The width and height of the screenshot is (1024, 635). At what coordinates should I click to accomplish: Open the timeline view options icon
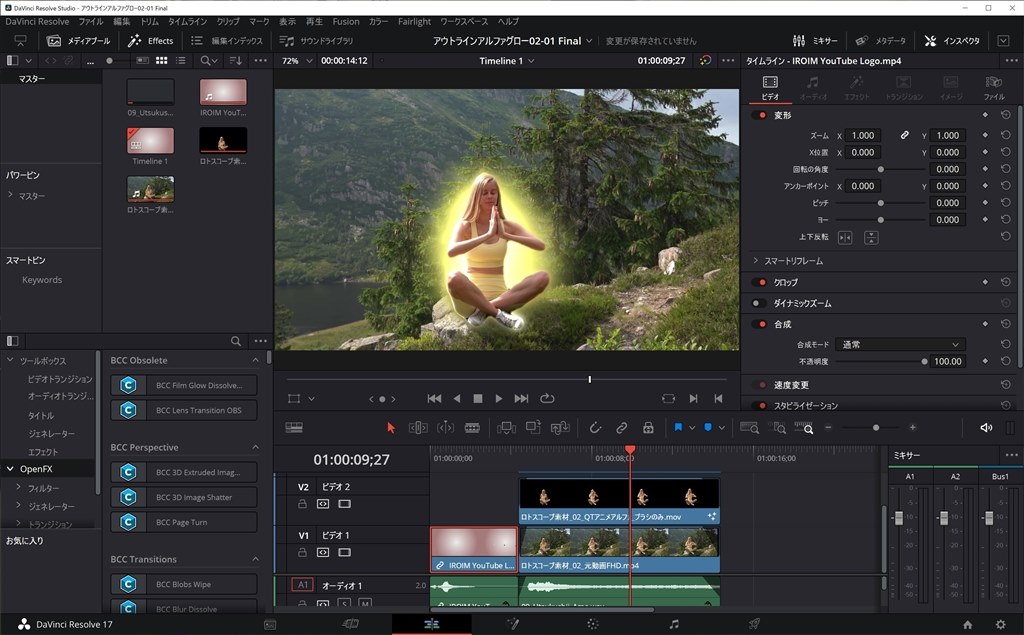[294, 427]
